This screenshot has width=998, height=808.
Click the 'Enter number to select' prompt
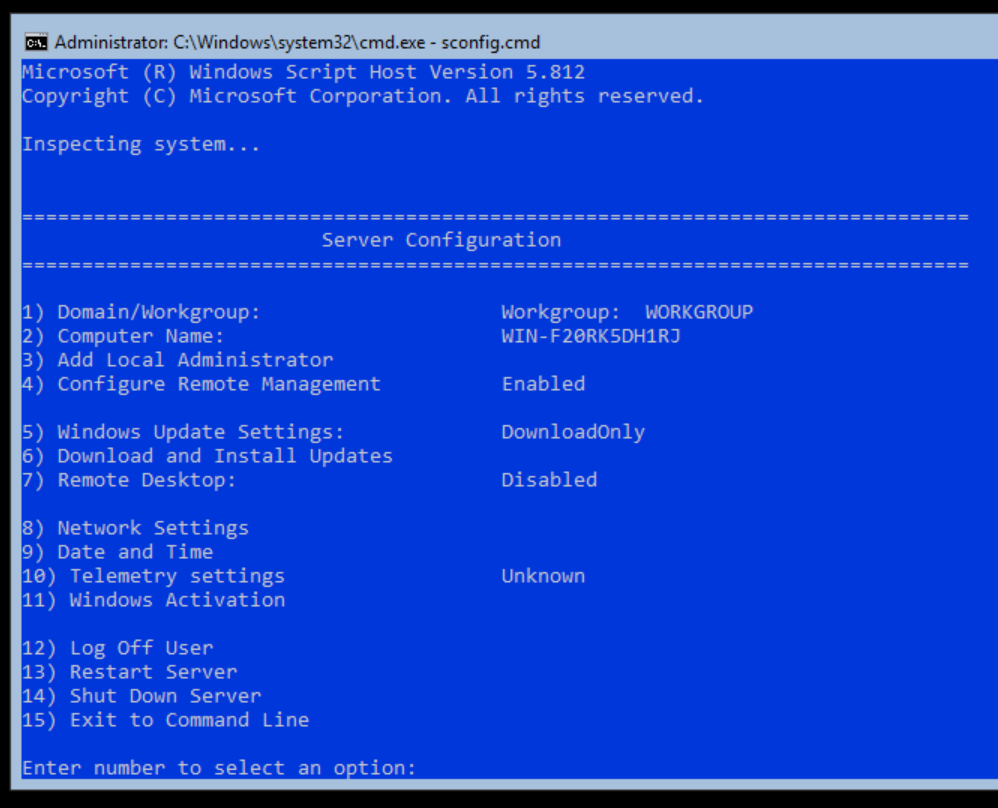(x=219, y=768)
